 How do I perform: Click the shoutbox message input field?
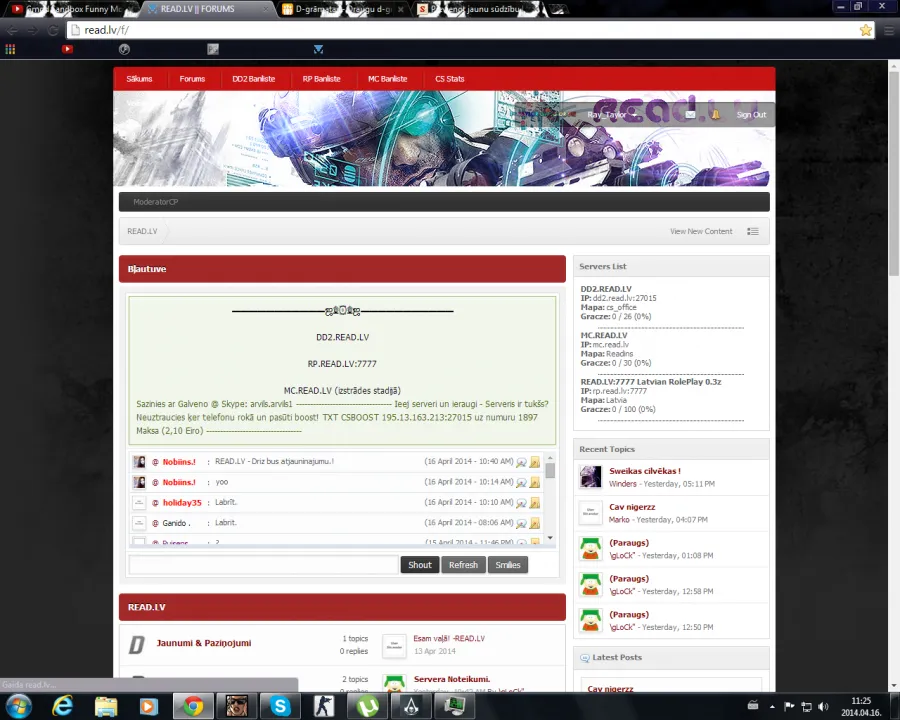click(263, 565)
